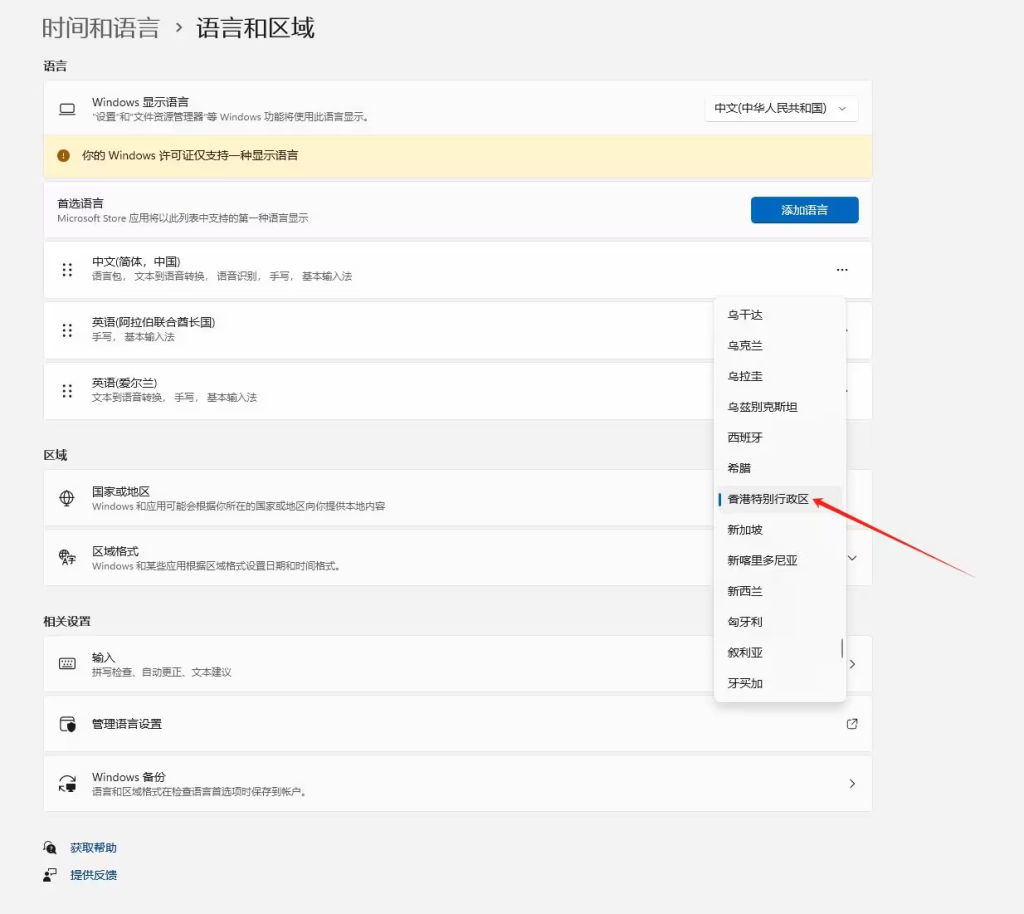The width and height of the screenshot is (1024, 914).
Task: Click the keyboard icon next to 输入
Action: (67, 664)
